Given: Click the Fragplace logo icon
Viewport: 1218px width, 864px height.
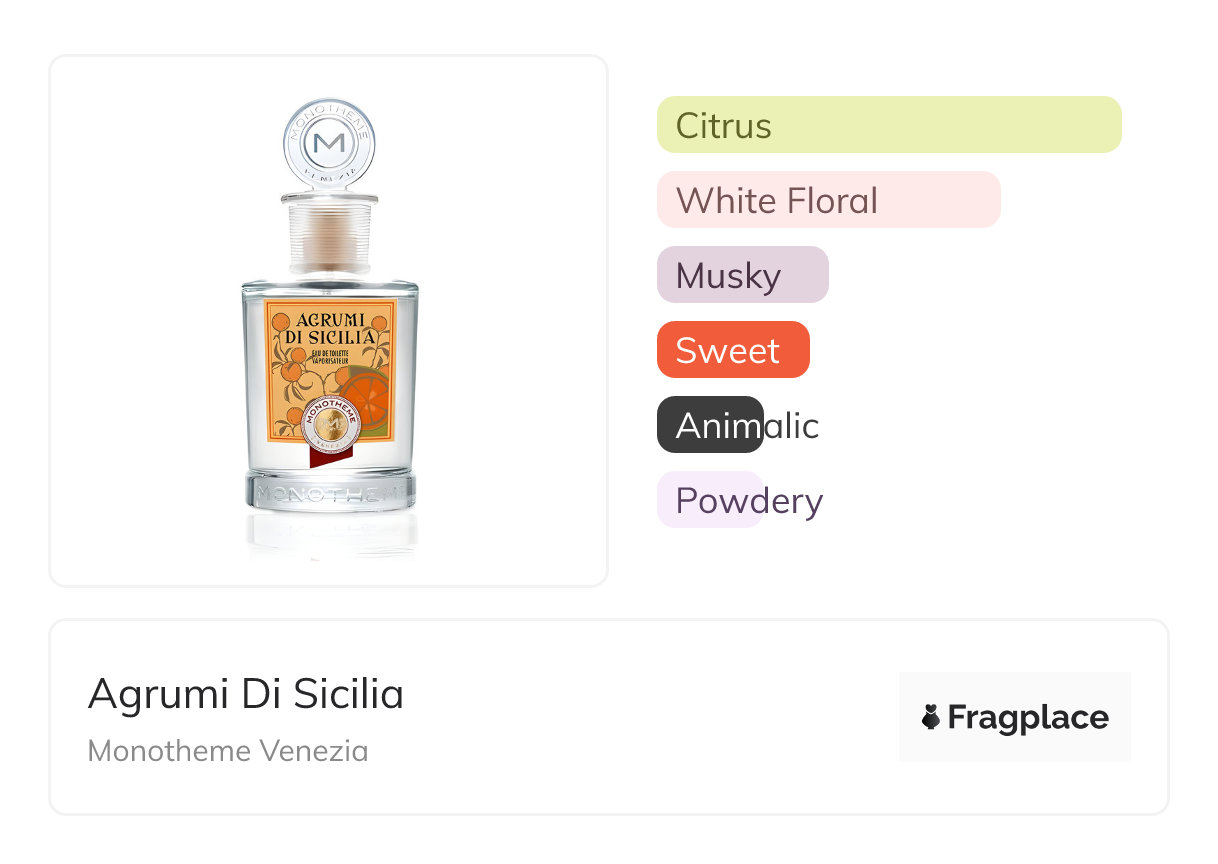Looking at the screenshot, I should (931, 717).
